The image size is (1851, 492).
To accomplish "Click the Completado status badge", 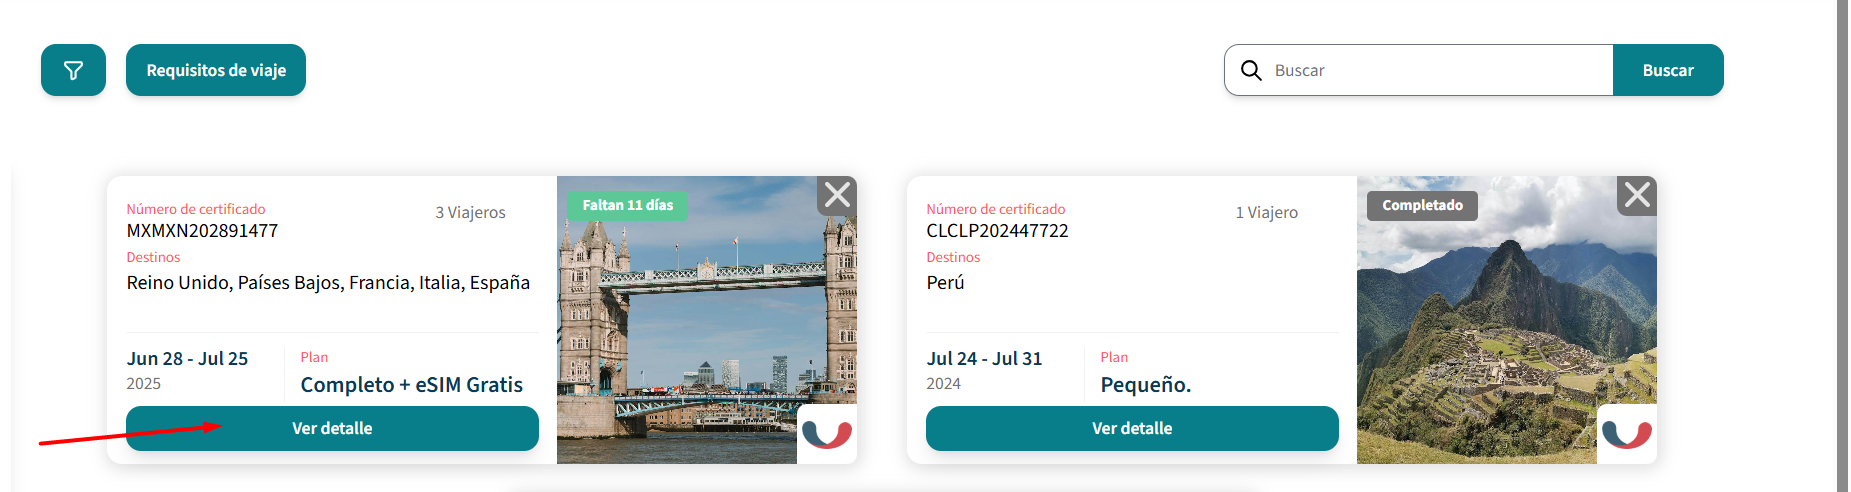I will click(1422, 205).
